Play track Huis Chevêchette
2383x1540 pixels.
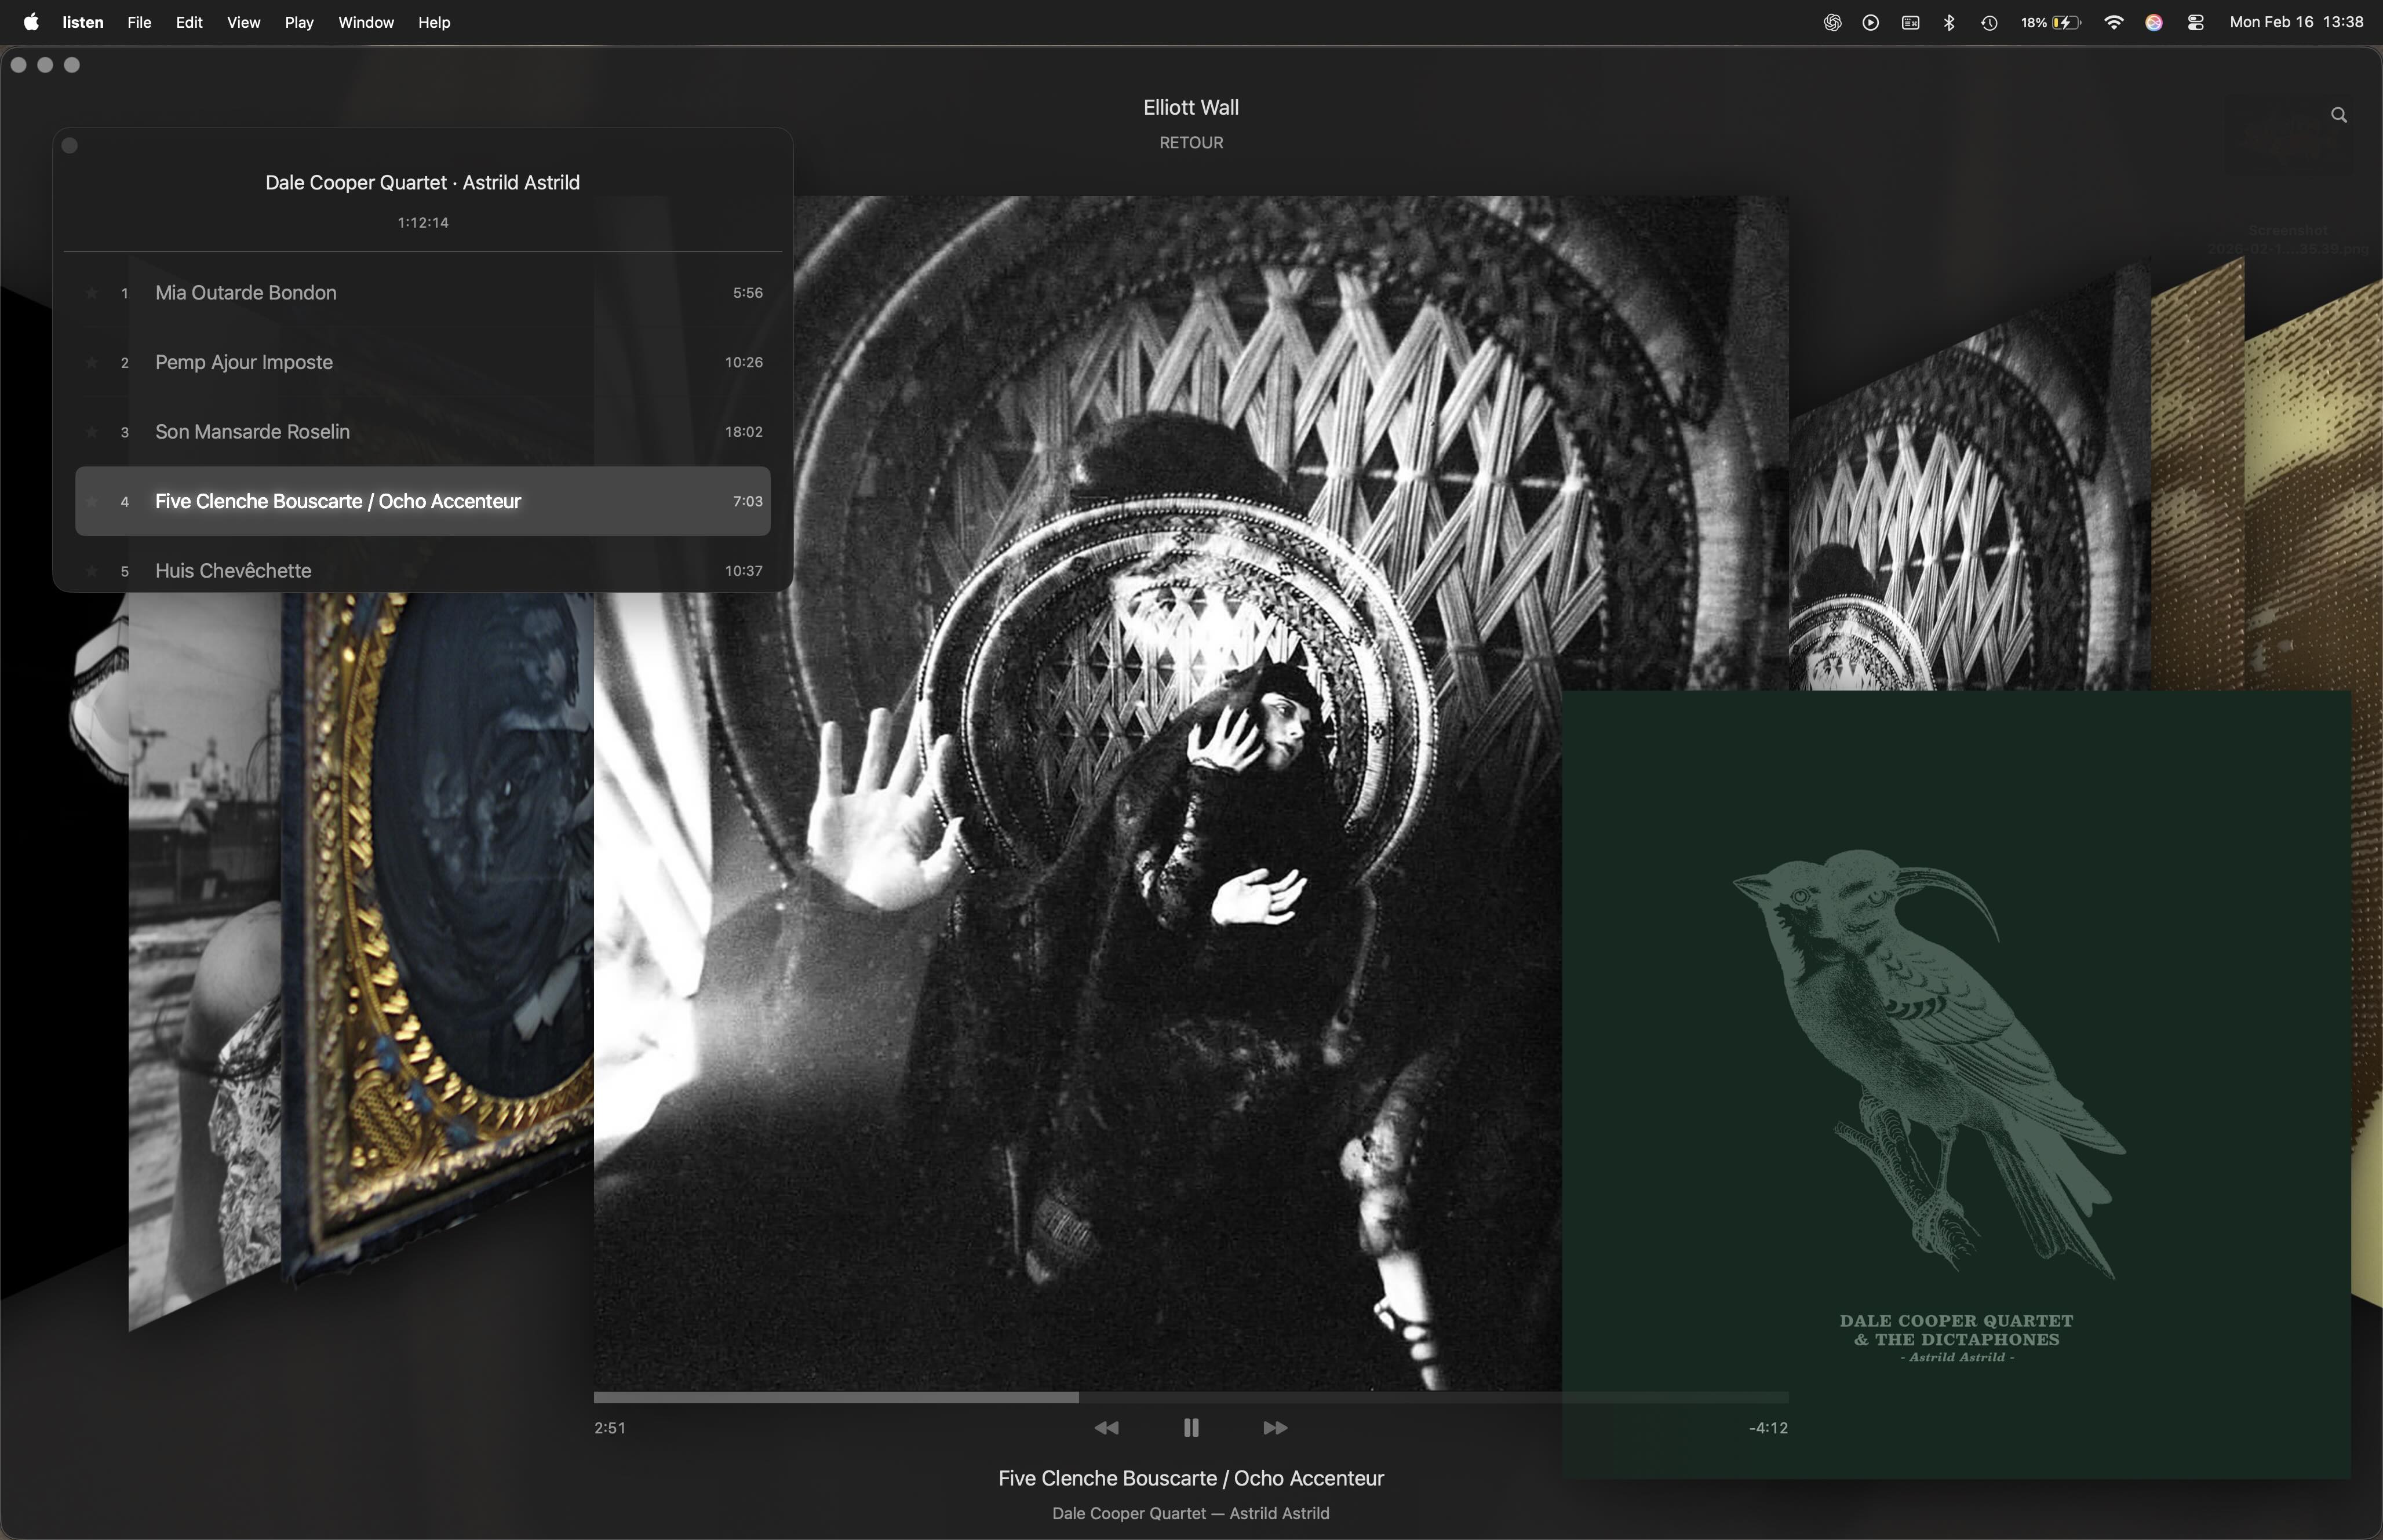(x=232, y=571)
